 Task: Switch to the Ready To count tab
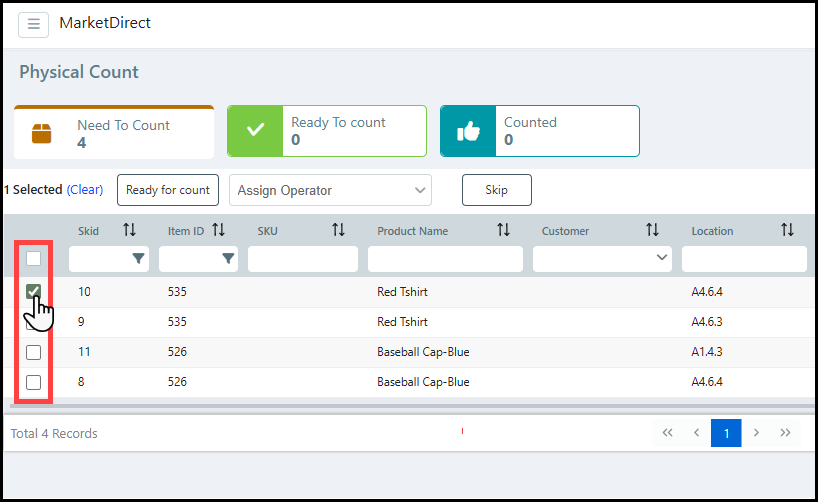pos(326,131)
